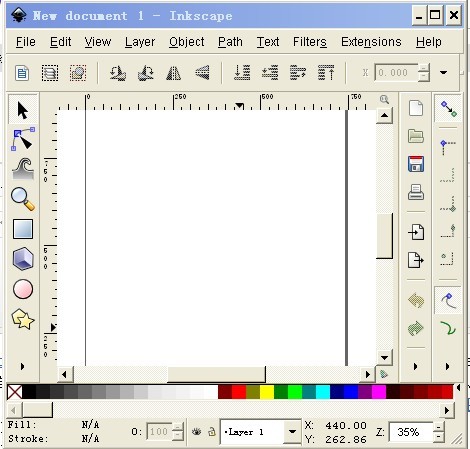Open the Text menu
This screenshot has height=449, width=470.
click(268, 42)
